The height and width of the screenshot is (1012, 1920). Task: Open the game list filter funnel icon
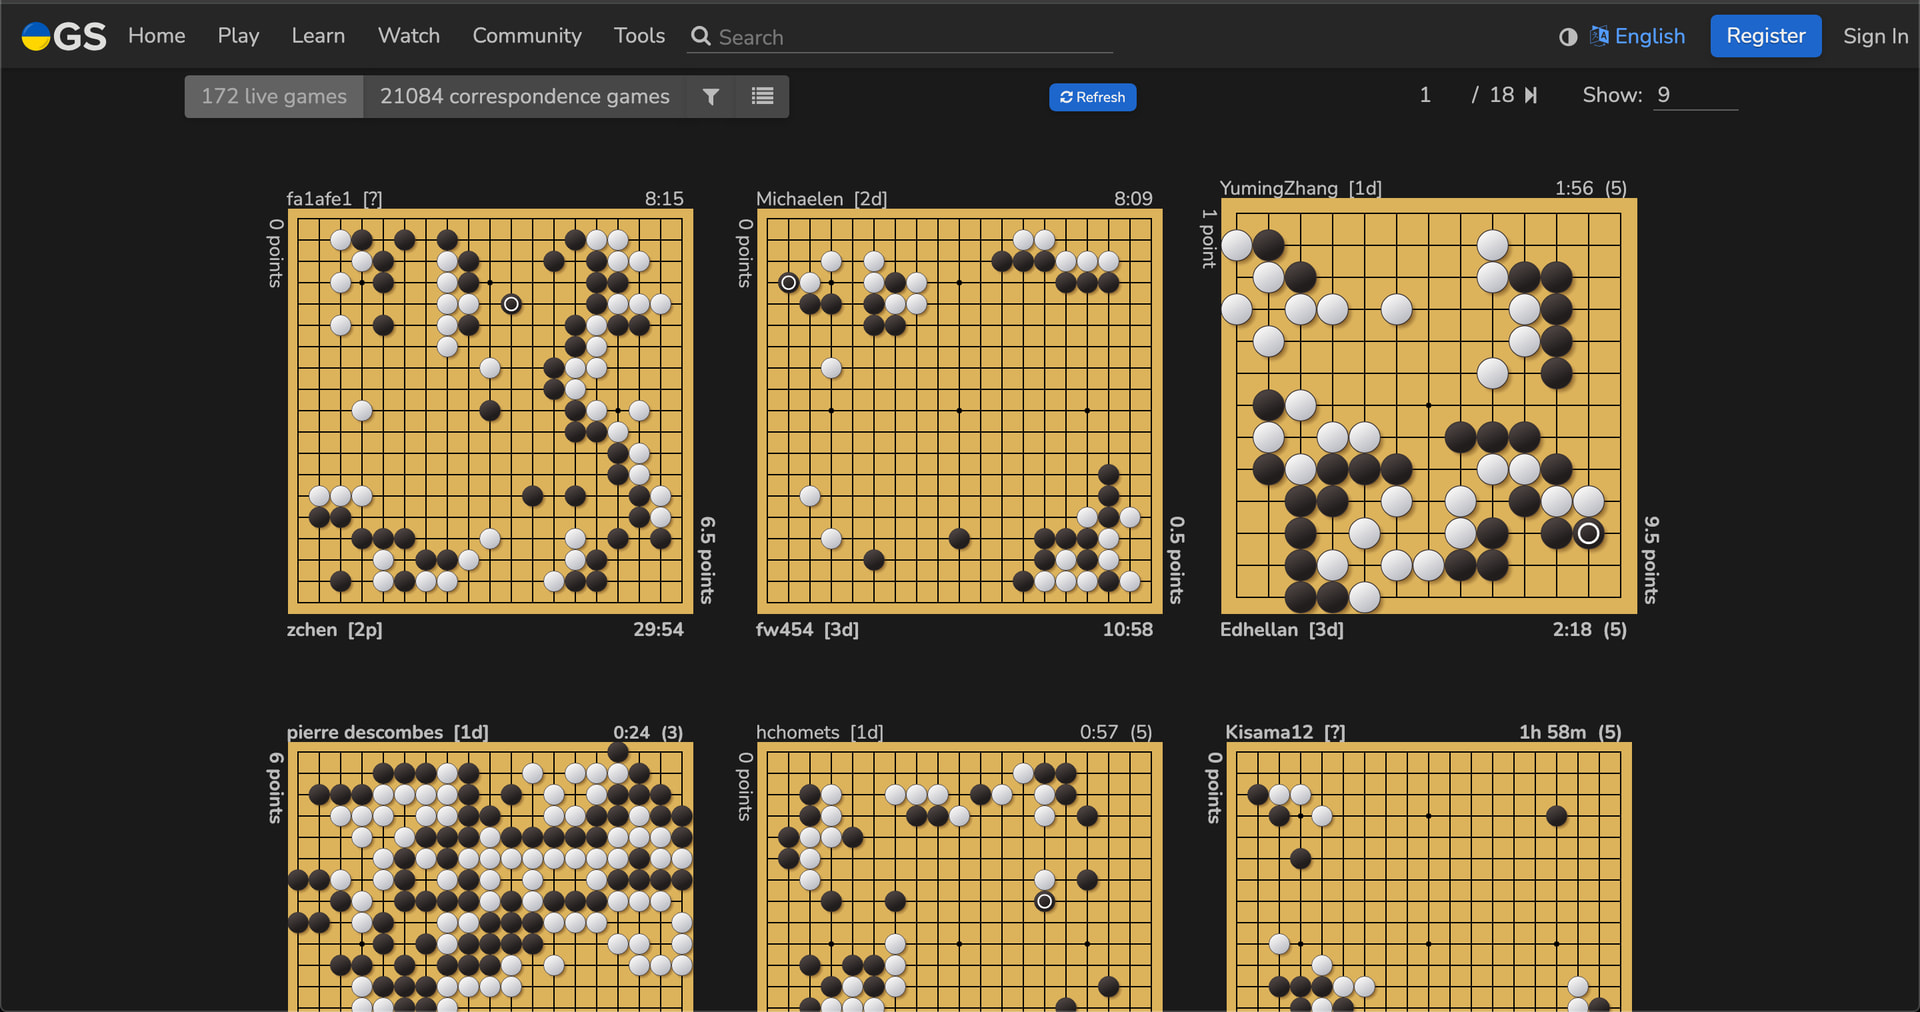click(x=711, y=97)
